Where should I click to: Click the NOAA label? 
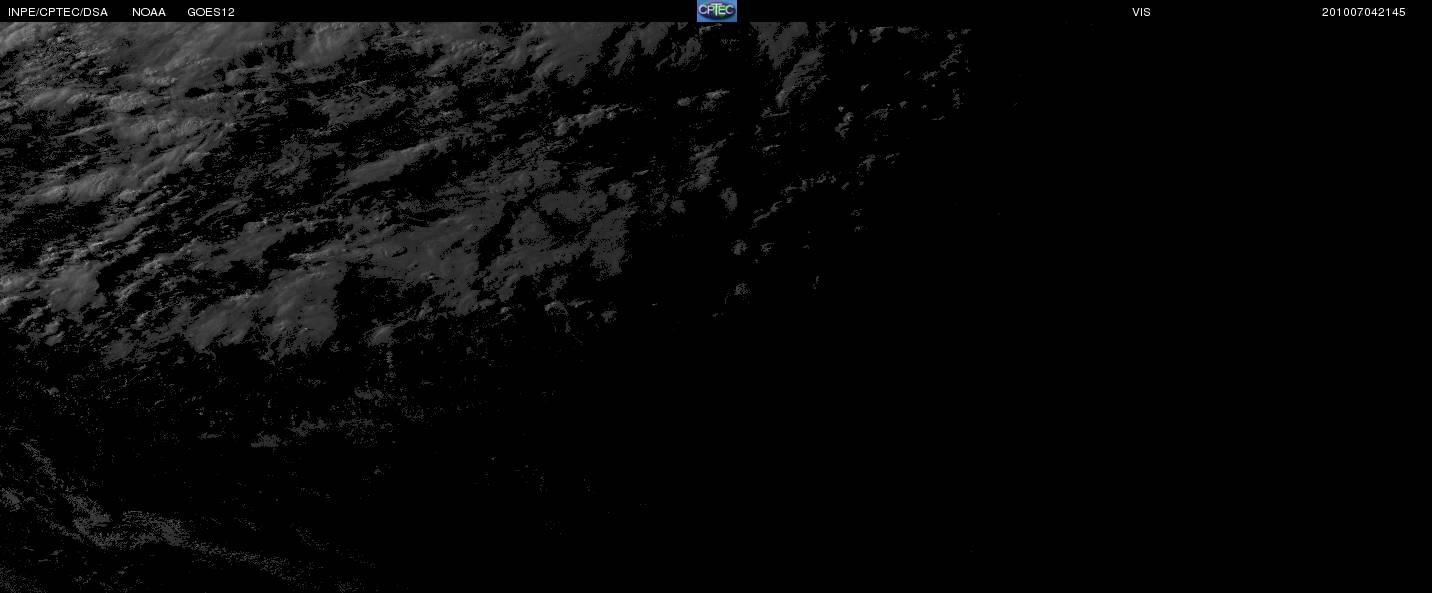[x=149, y=12]
